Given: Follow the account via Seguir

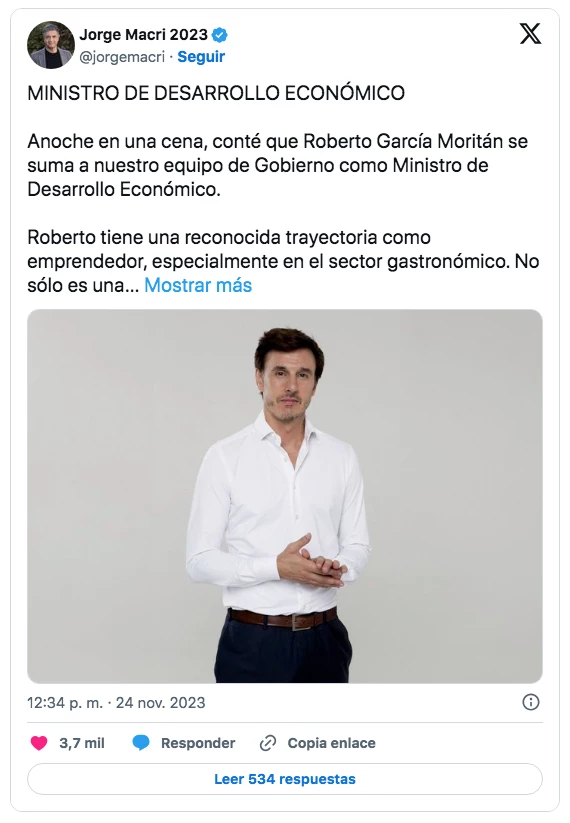Looking at the screenshot, I should [x=201, y=57].
